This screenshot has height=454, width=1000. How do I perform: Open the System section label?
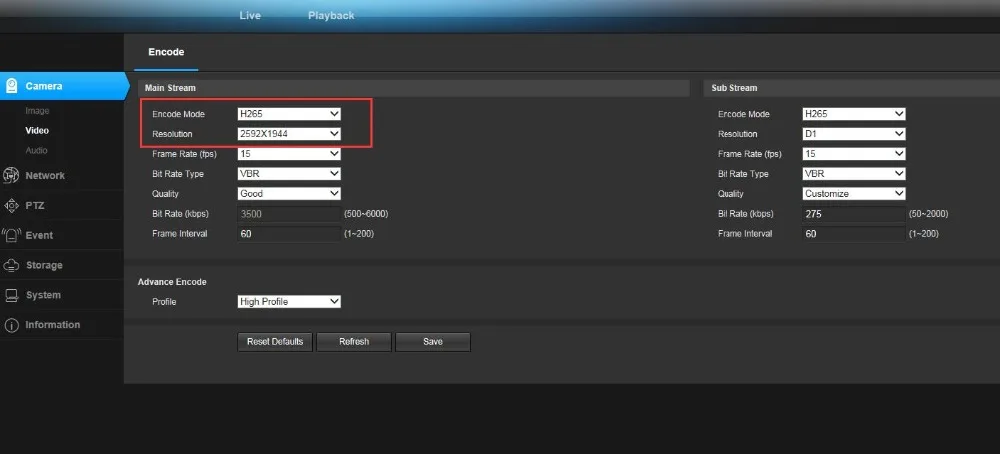[43, 295]
